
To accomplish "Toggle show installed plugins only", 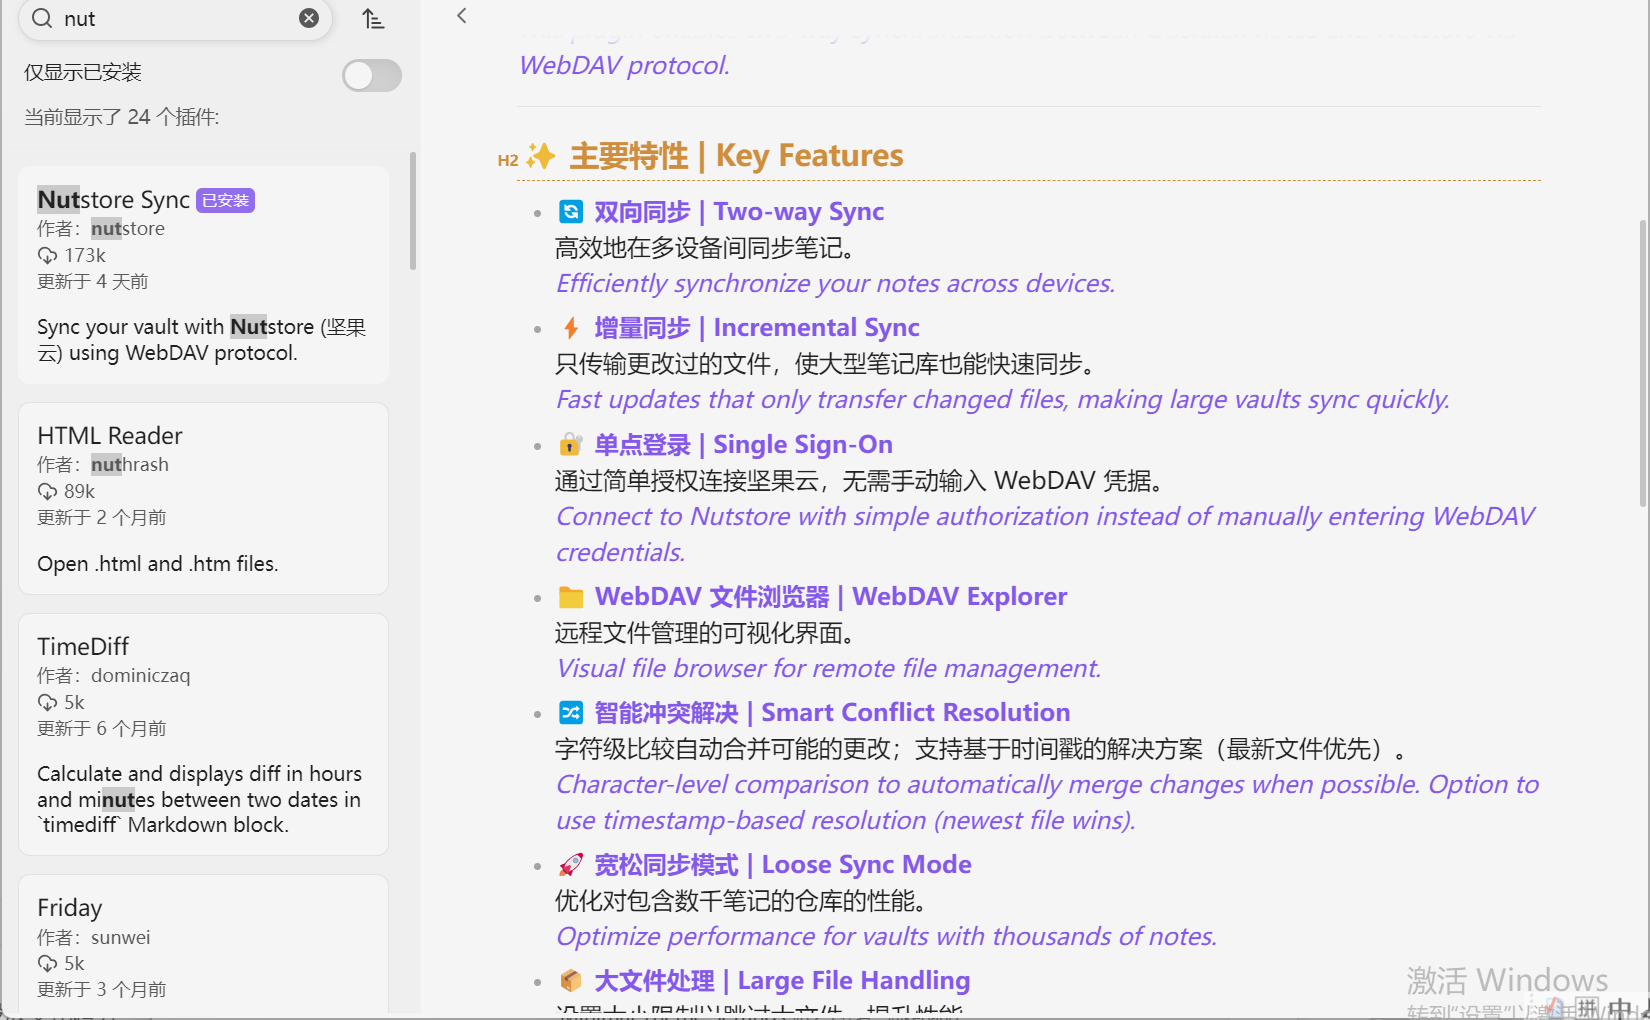I will 372,75.
